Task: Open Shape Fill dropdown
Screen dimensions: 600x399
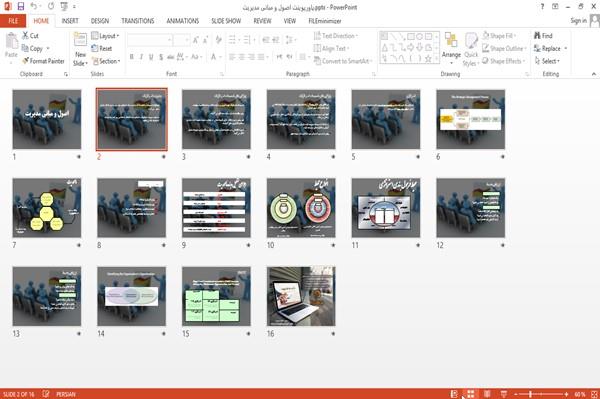Action: tap(499, 36)
